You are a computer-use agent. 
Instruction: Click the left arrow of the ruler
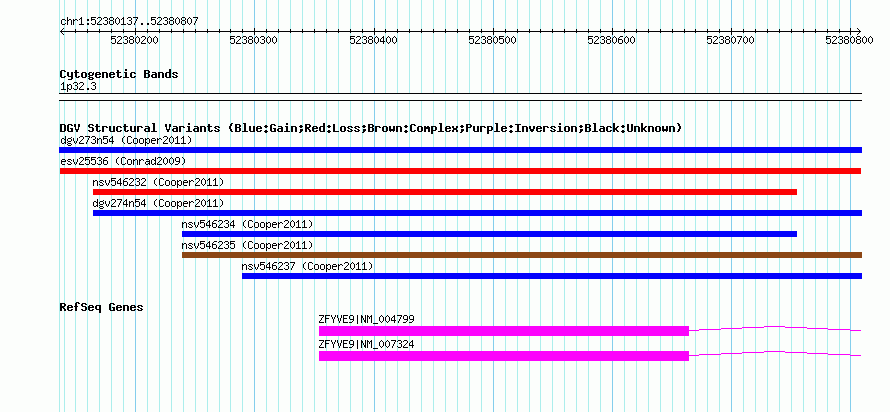pyautogui.click(x=62, y=32)
